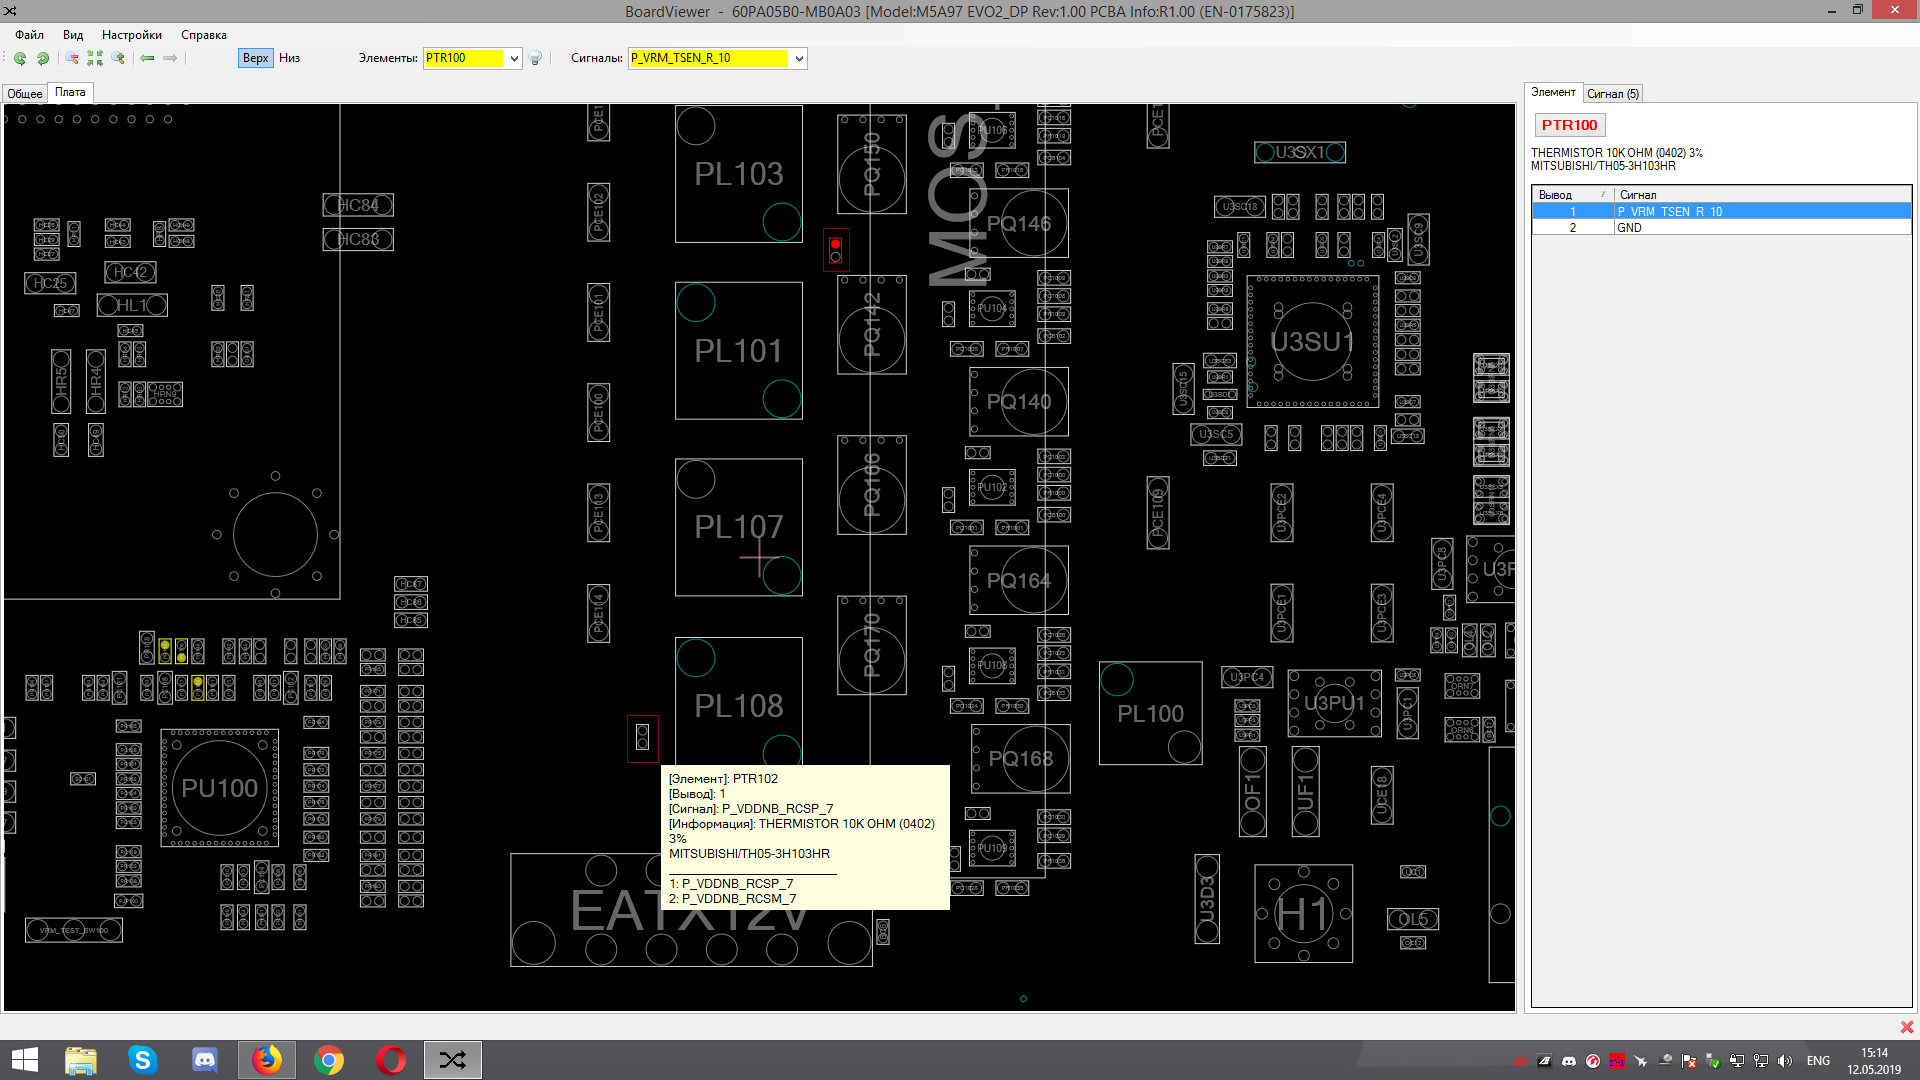The image size is (1920, 1080).
Task: Click the rotate counter-clockwise toolbar icon
Action: 20,58
